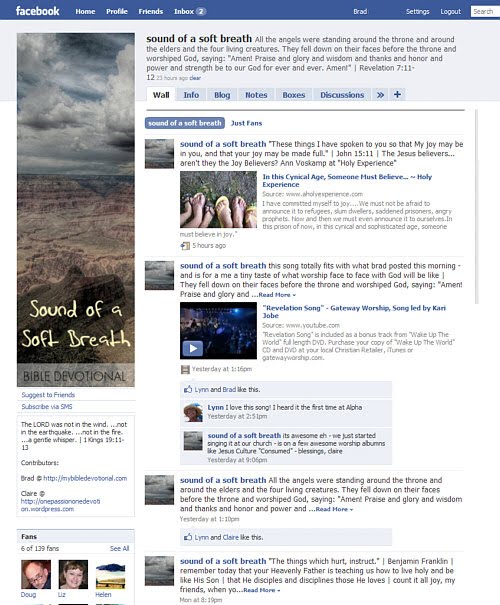The image size is (500, 605).
Task: Open Friends in the top navigation
Action: tap(150, 12)
